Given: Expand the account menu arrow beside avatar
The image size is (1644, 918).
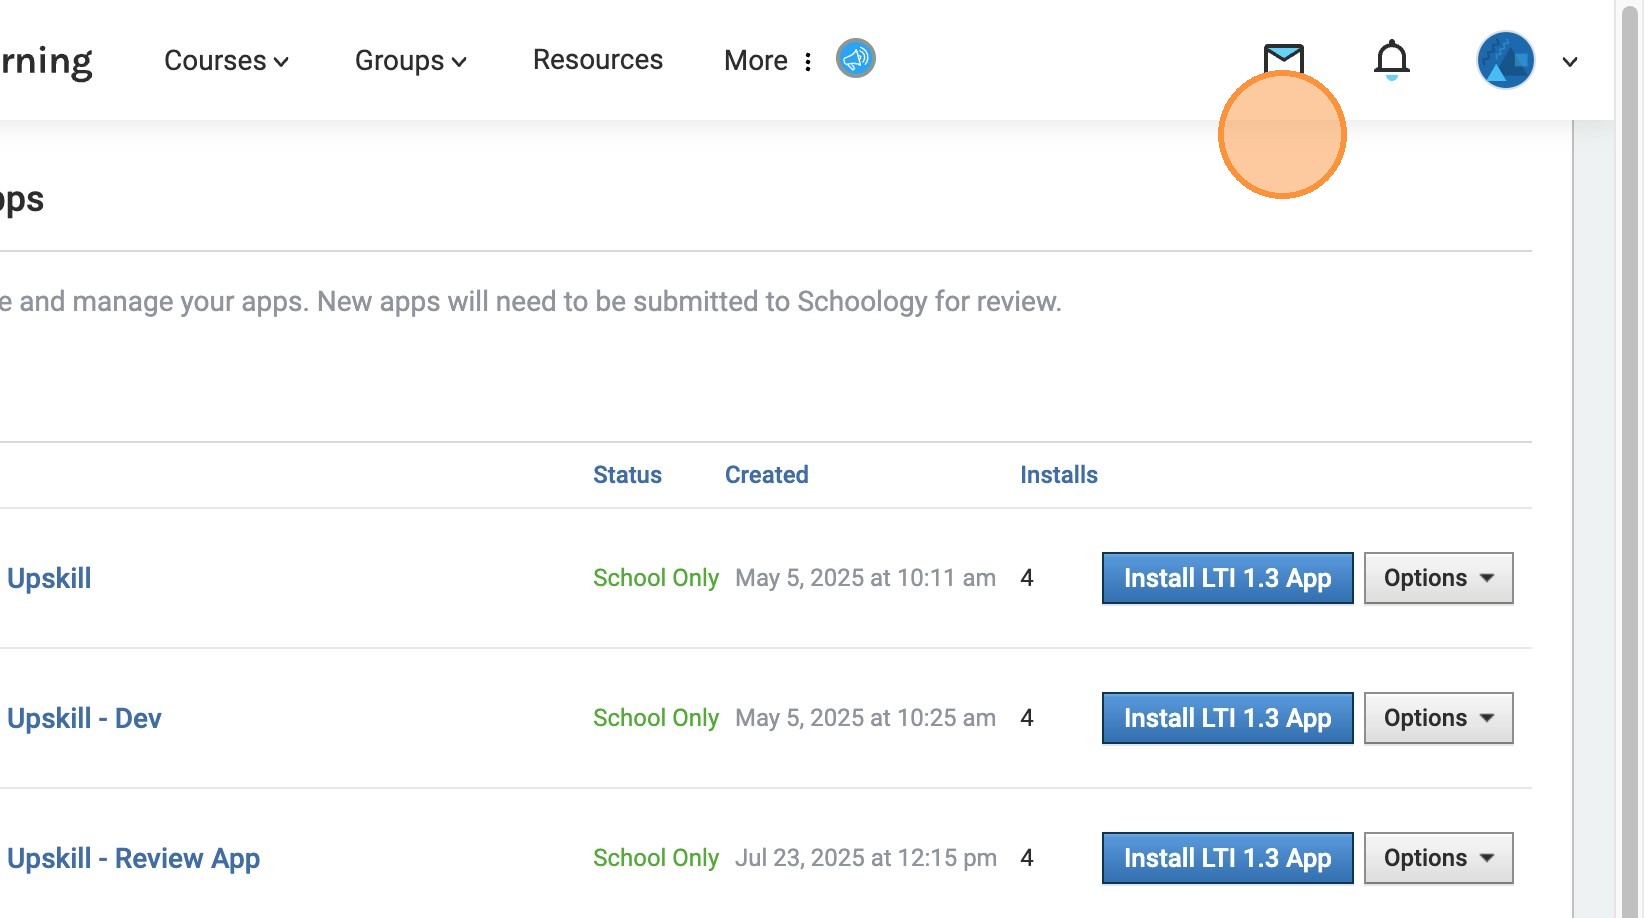Looking at the screenshot, I should tap(1570, 61).
